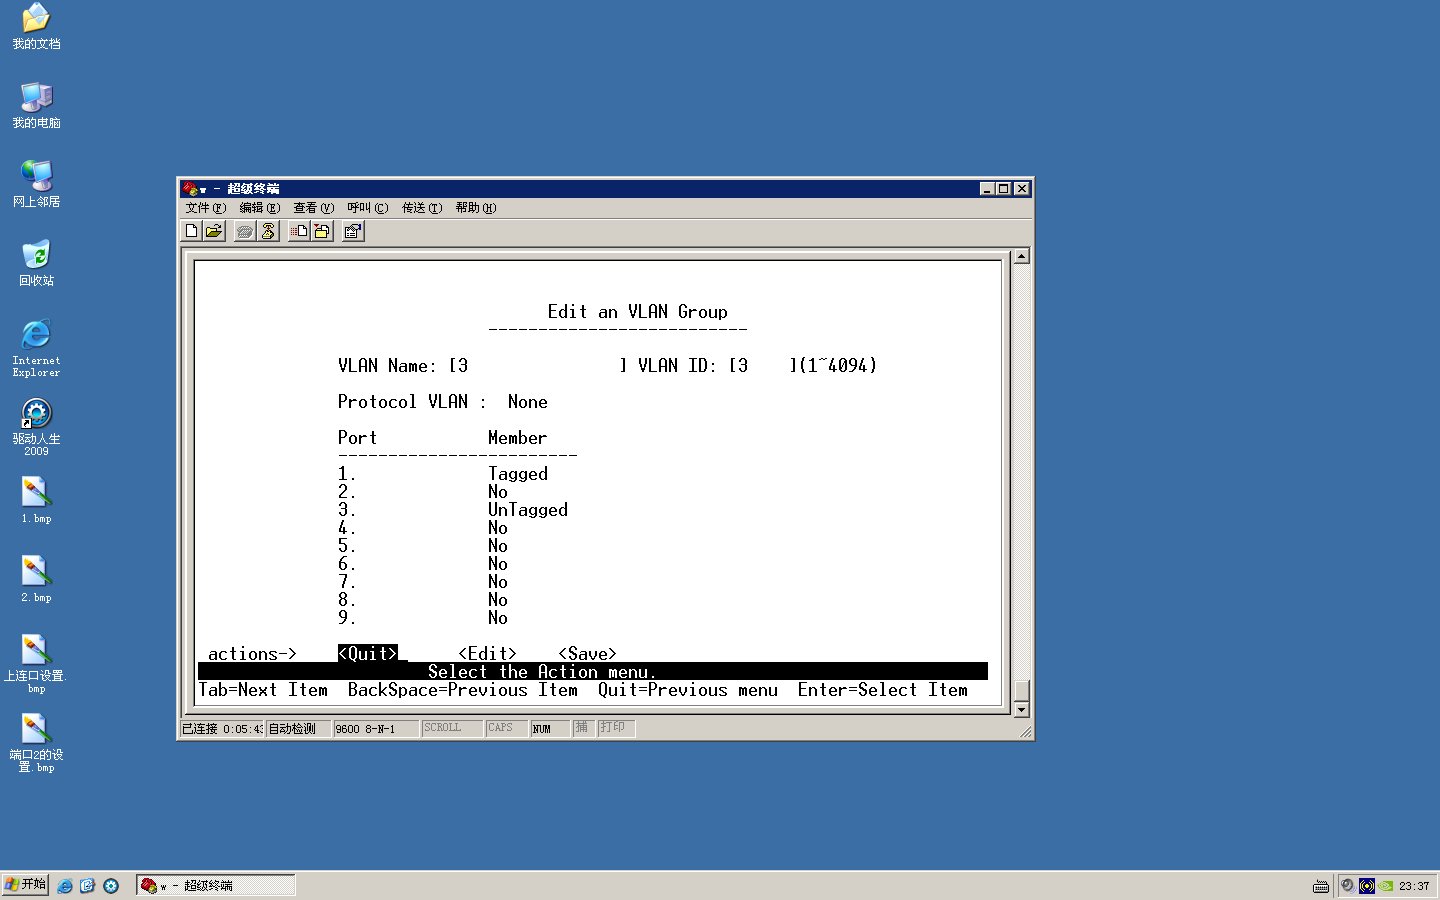Open the 传送(T) menu

(421, 208)
